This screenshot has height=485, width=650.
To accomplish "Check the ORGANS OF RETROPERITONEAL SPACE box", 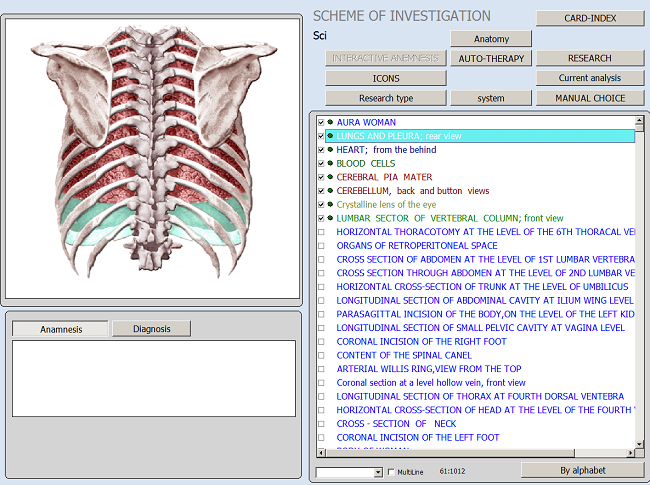I will 321,245.
